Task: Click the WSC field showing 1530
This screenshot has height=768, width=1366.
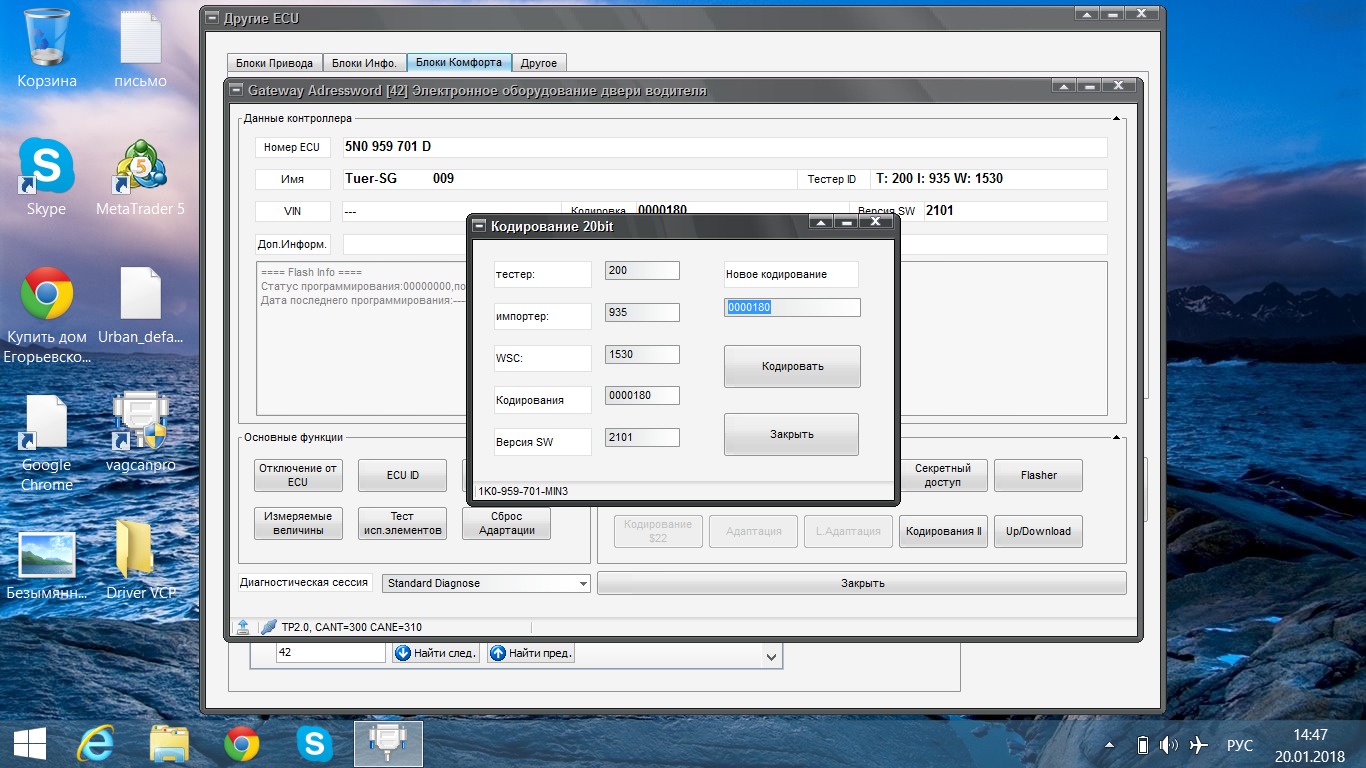Action: 642,354
